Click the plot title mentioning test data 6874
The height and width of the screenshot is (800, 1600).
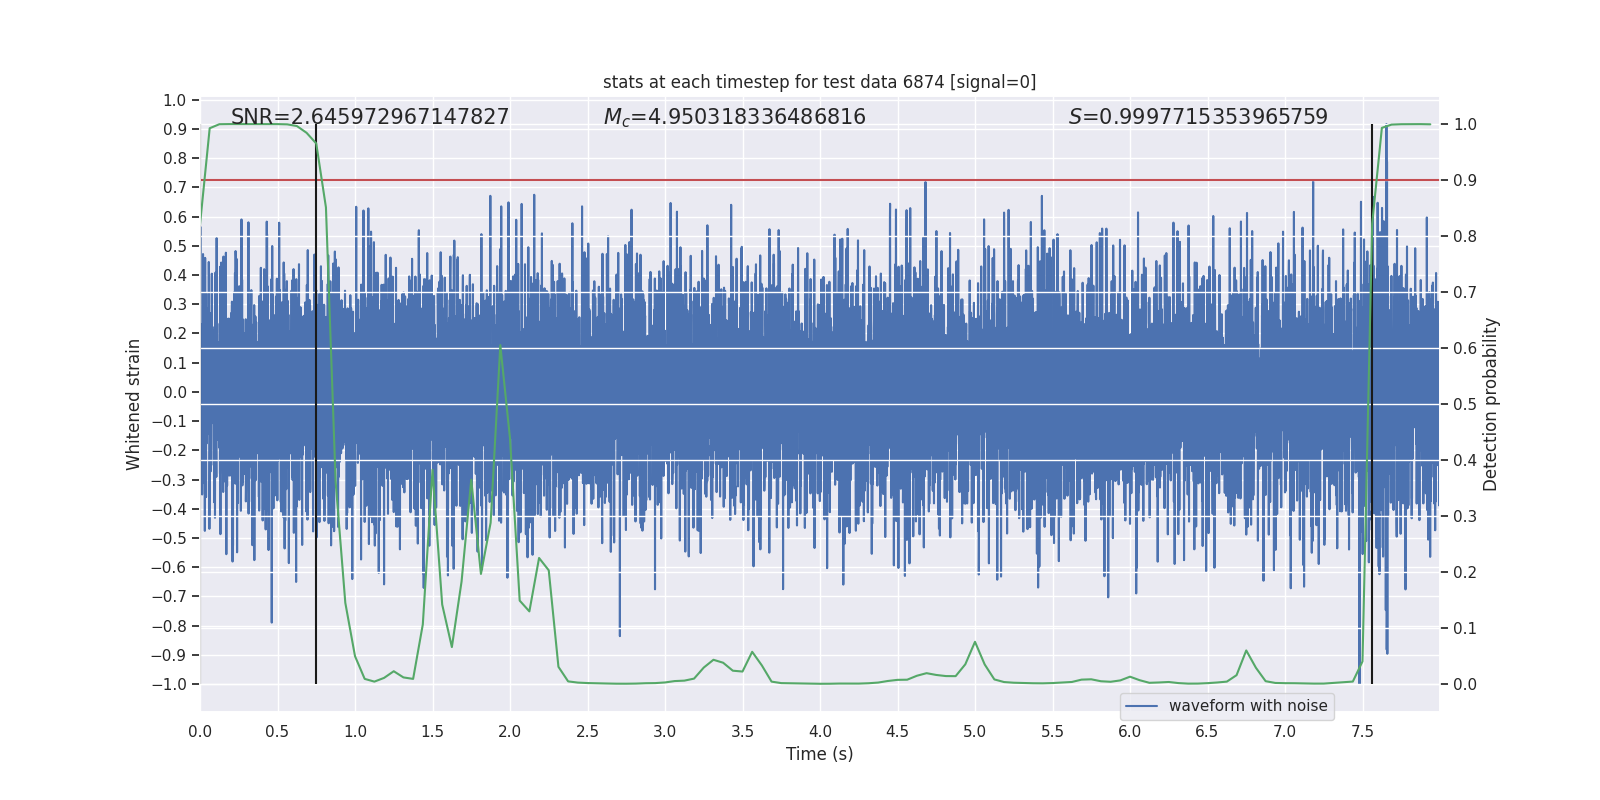click(x=819, y=82)
